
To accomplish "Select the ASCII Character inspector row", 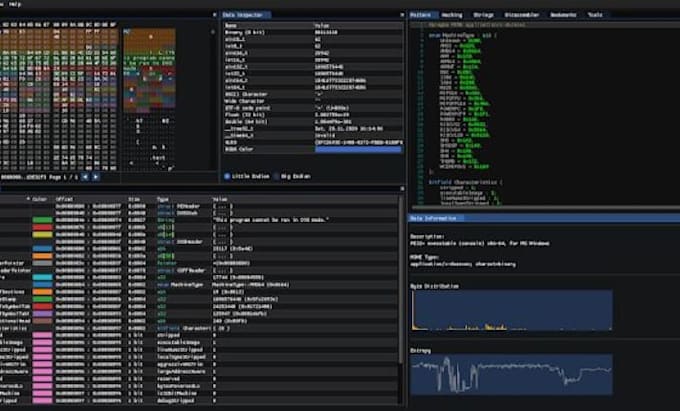I will coord(313,94).
